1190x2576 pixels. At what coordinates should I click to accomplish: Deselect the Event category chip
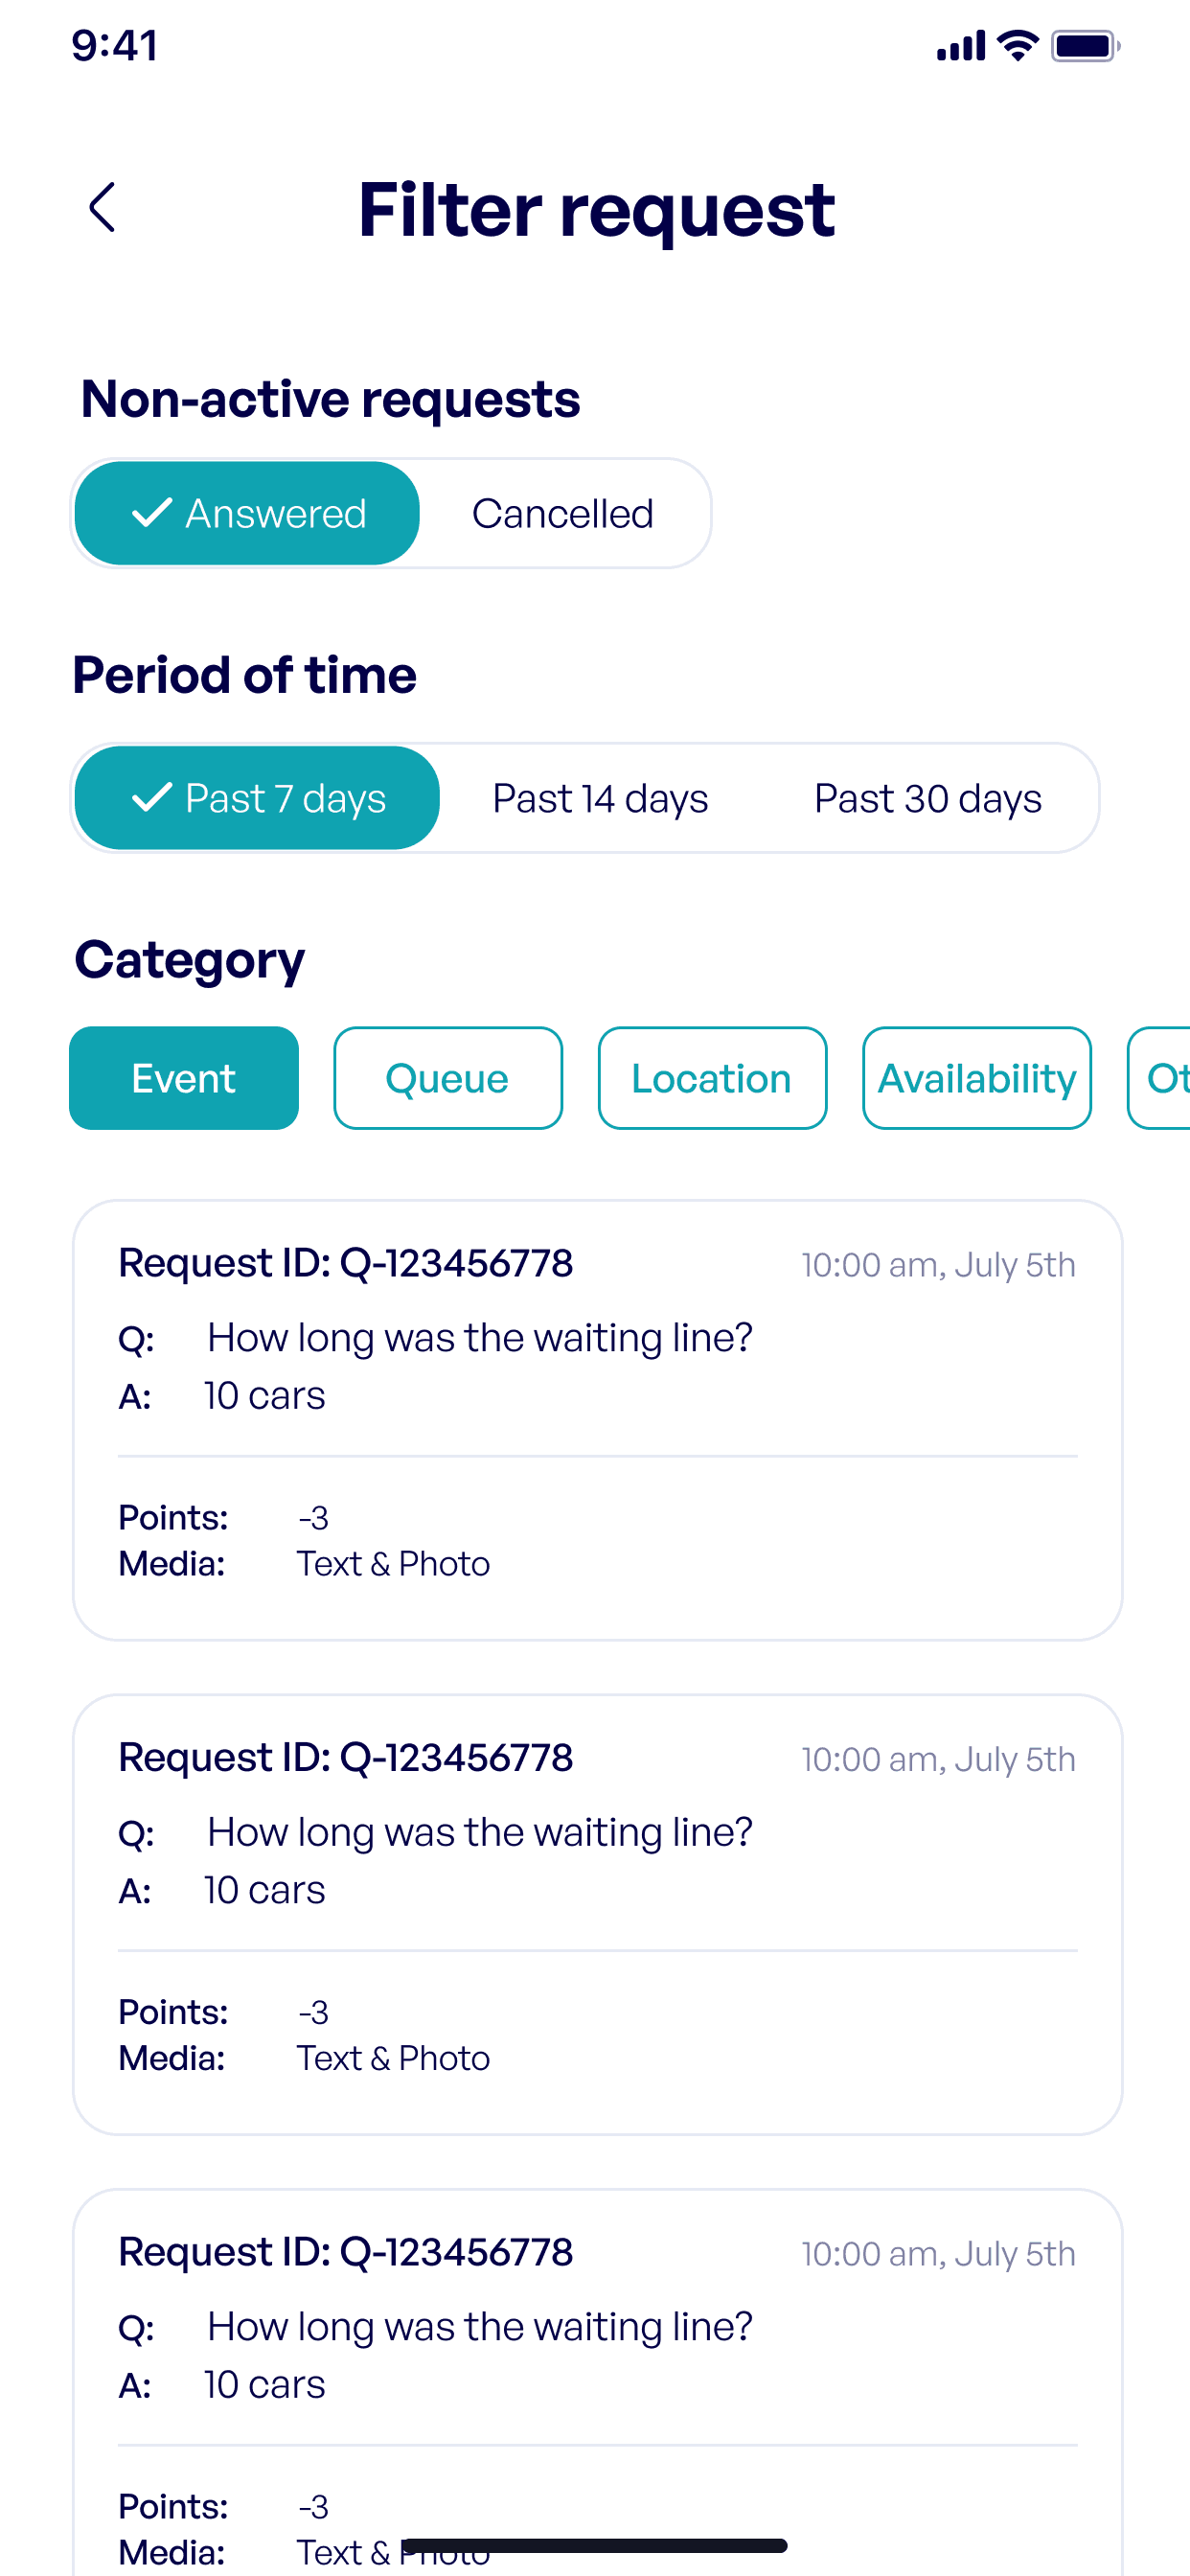(184, 1078)
